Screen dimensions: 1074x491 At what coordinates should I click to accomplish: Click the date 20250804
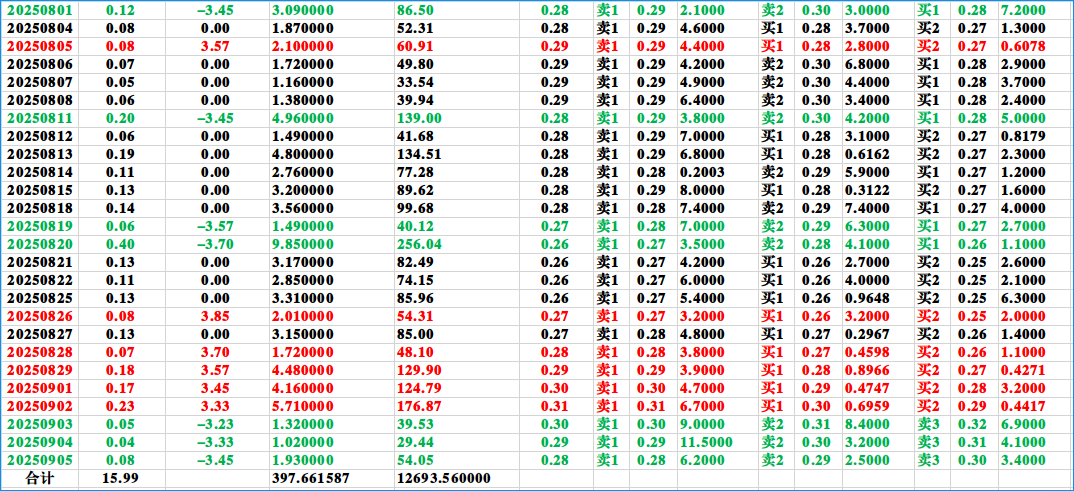tap(39, 28)
